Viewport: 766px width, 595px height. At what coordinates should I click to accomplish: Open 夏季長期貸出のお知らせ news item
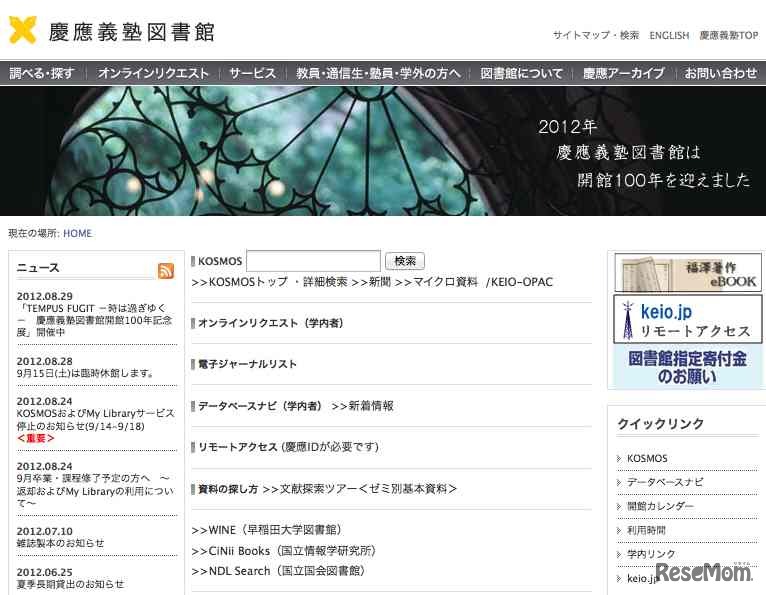point(70,584)
